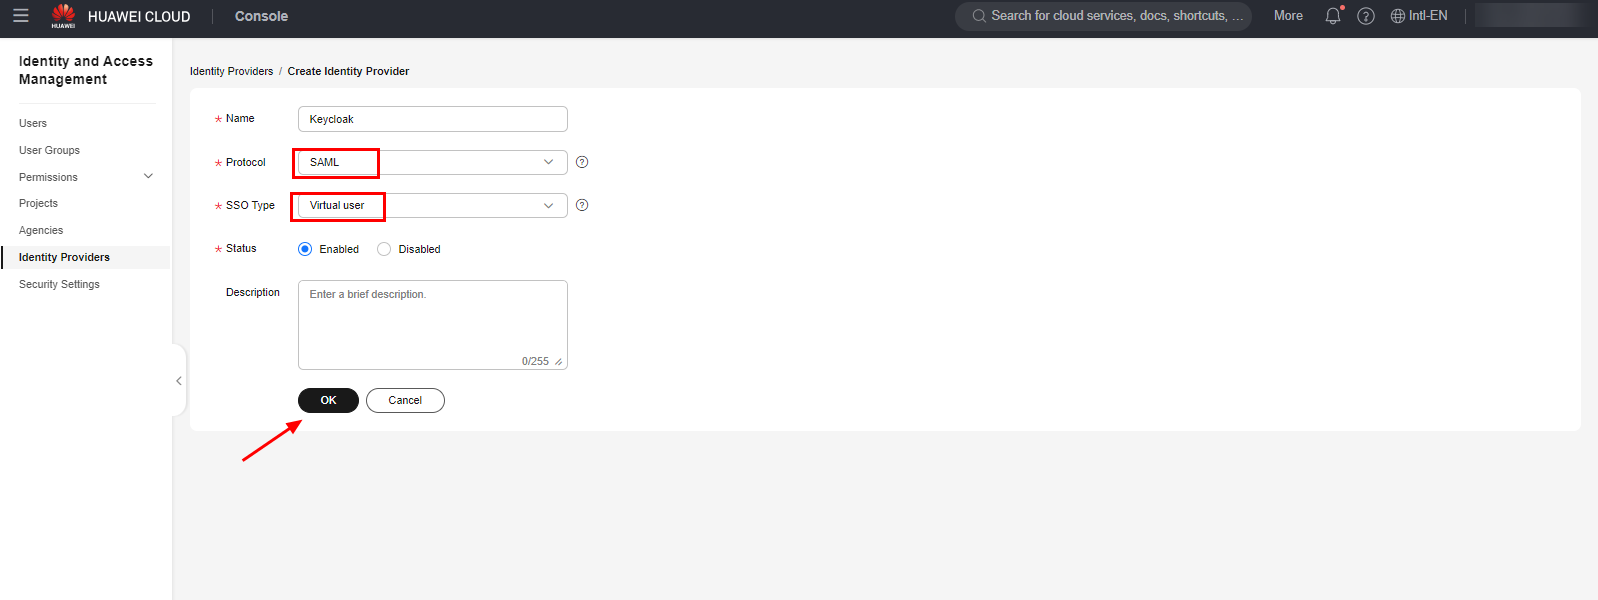The height and width of the screenshot is (600, 1598).
Task: Open the Protocol dropdown showing SAML
Action: 432,162
